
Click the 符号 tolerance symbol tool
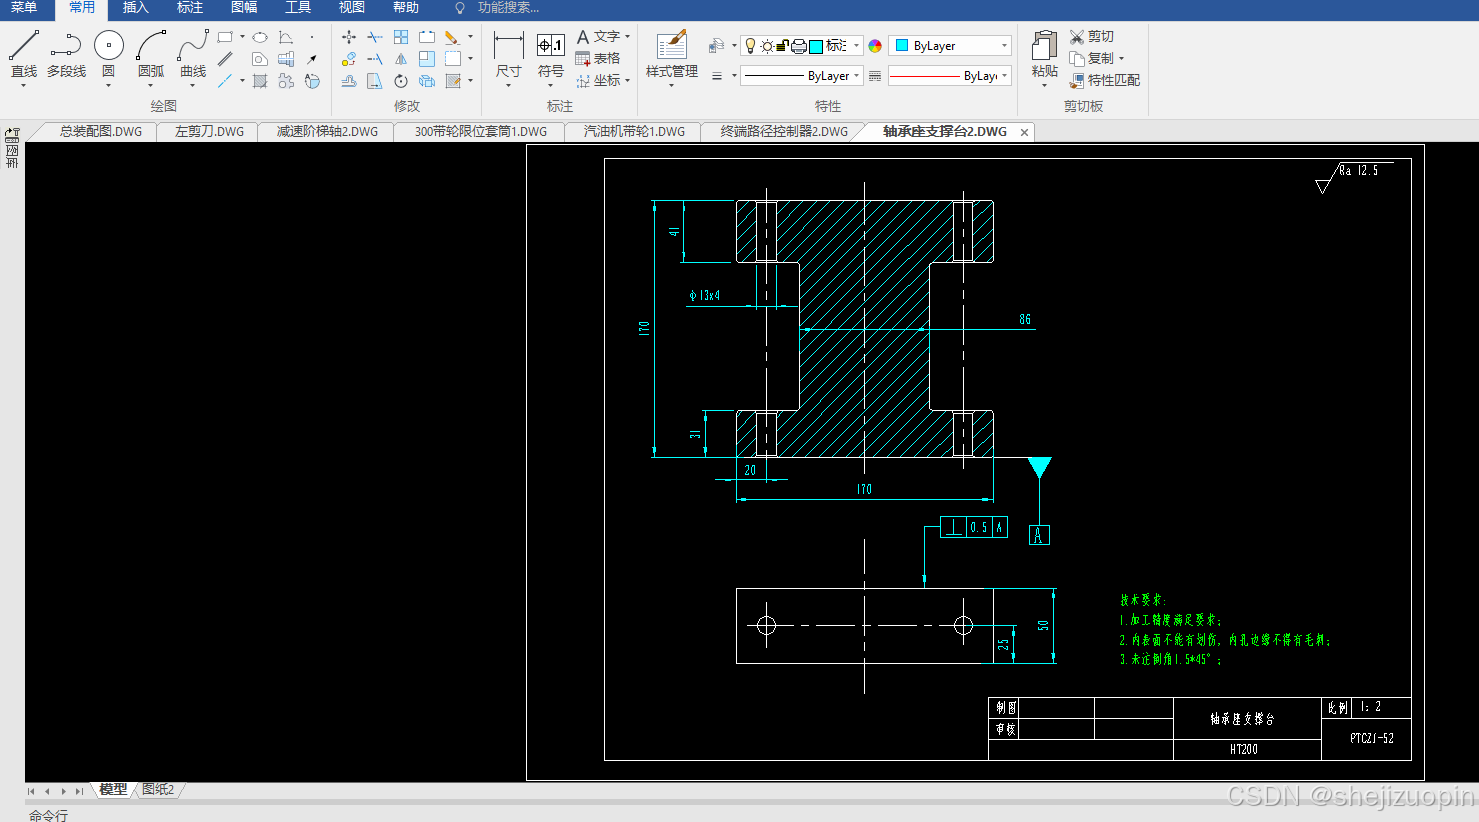[551, 54]
